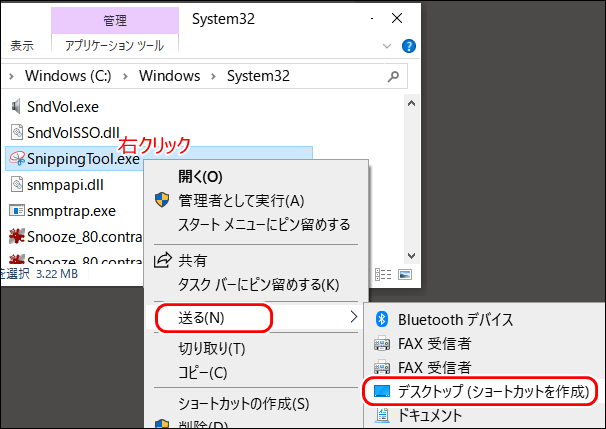Click the file list scroll down arrow
This screenshot has height=429, width=606.
point(412,256)
